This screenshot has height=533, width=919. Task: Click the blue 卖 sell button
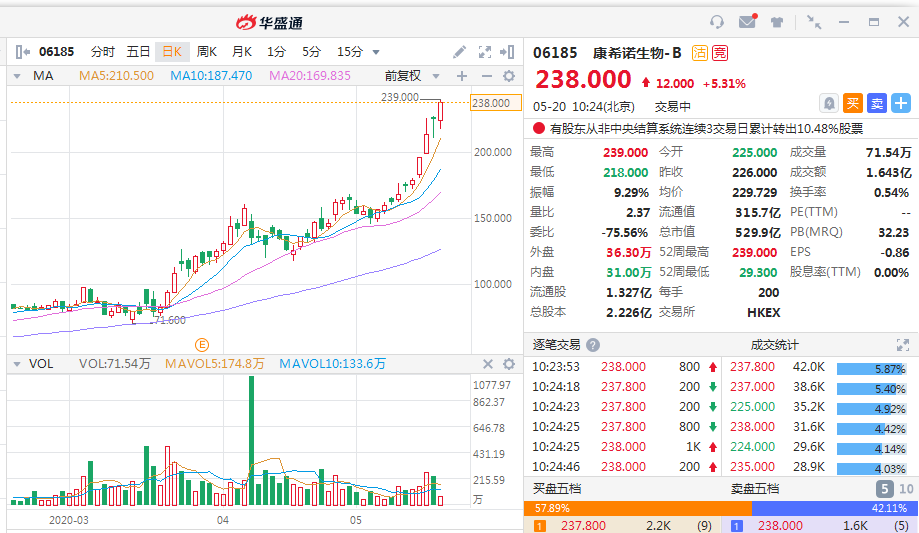877,104
